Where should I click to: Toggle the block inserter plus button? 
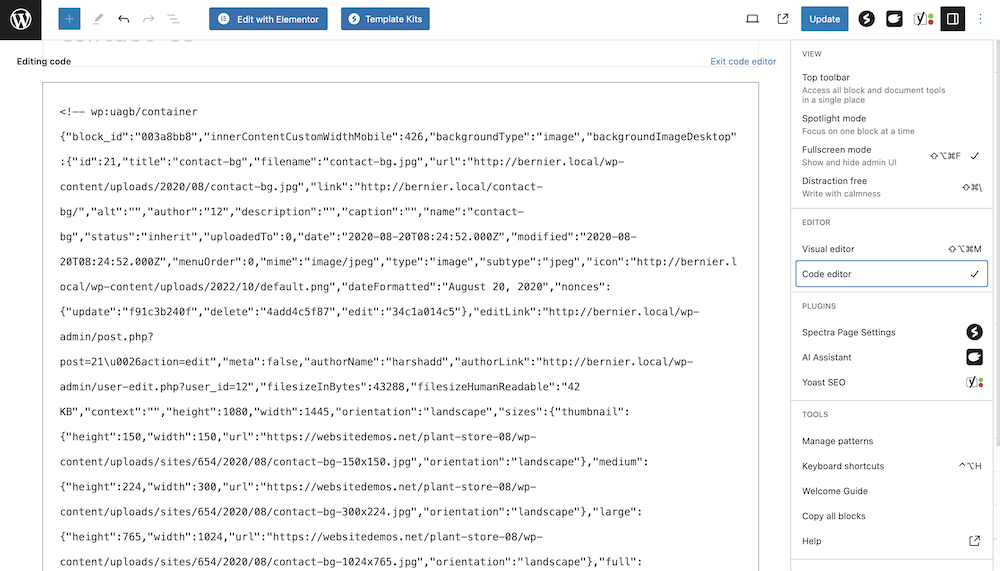pos(70,19)
